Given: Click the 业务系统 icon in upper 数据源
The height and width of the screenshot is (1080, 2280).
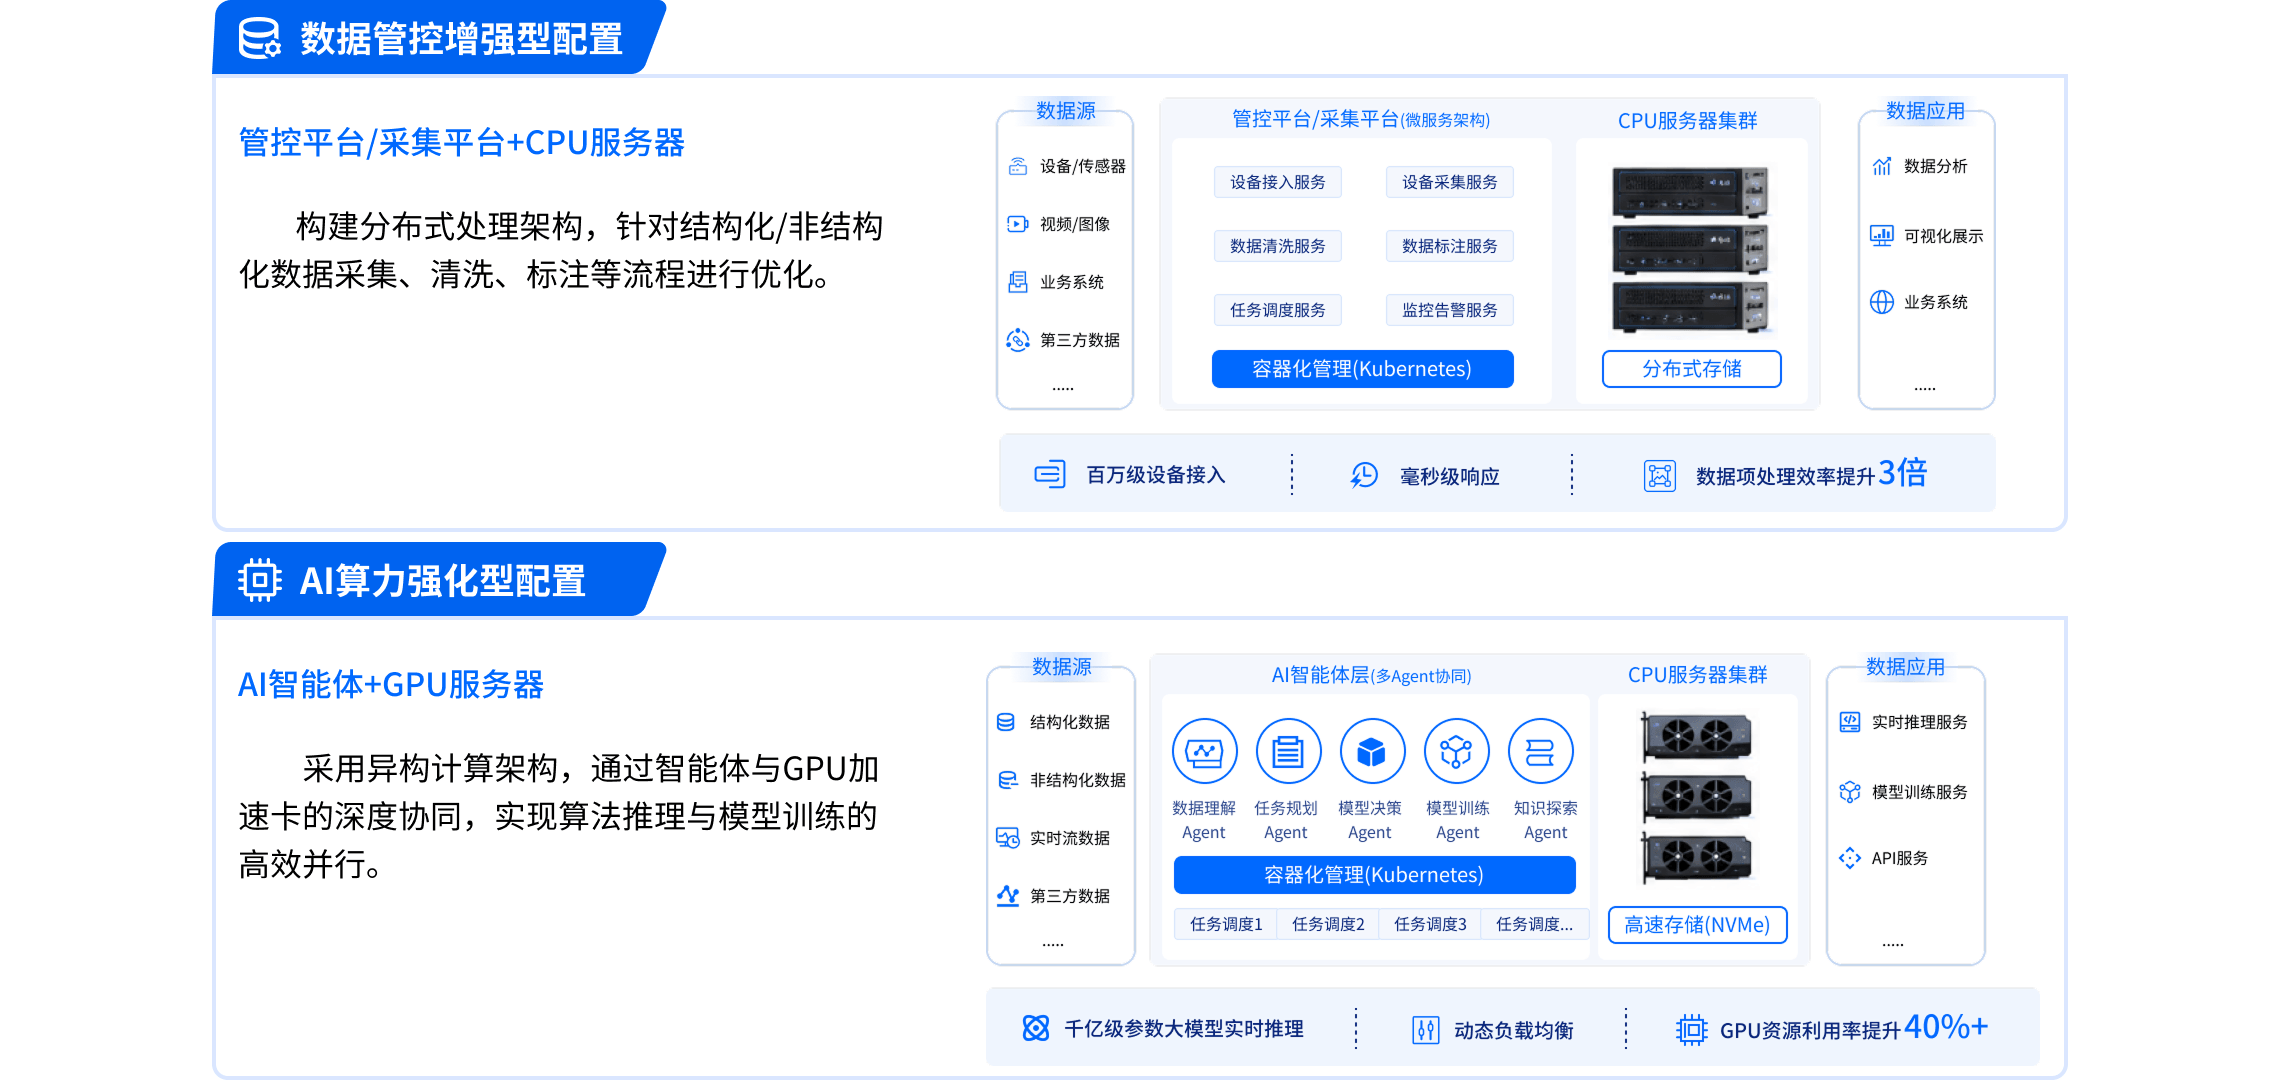Looking at the screenshot, I should [x=1018, y=282].
